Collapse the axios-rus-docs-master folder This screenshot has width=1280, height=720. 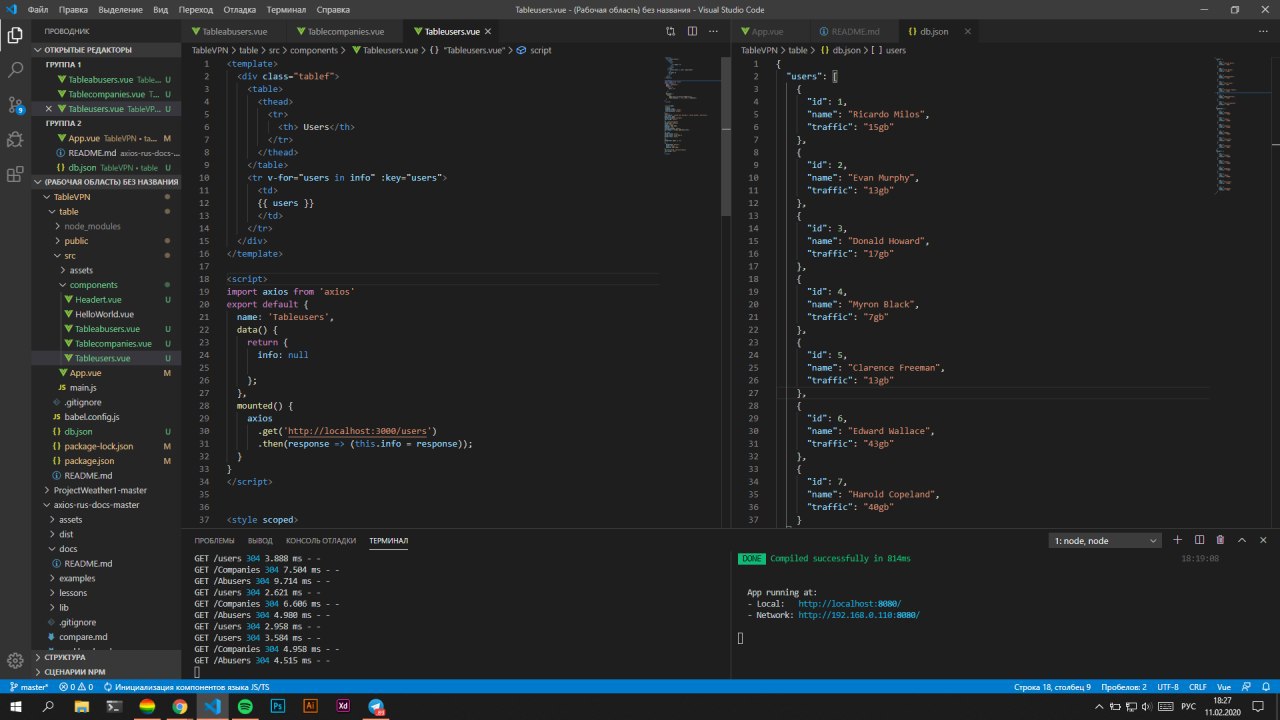[106, 505]
